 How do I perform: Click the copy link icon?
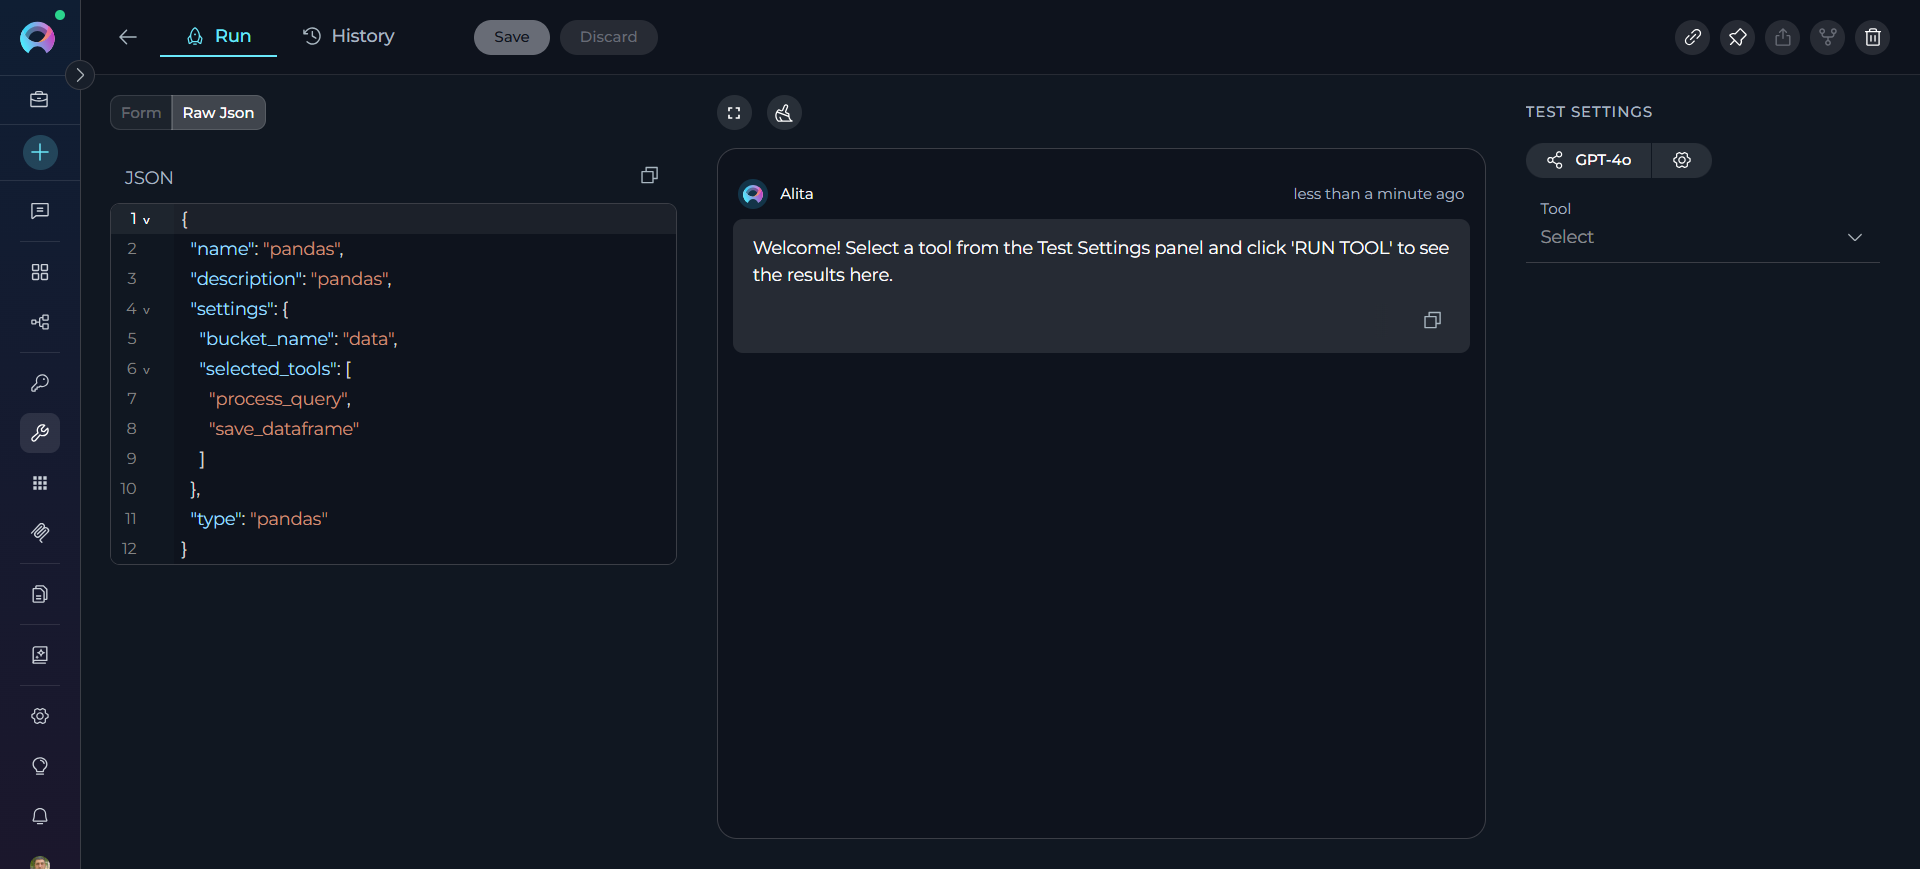tap(1692, 37)
